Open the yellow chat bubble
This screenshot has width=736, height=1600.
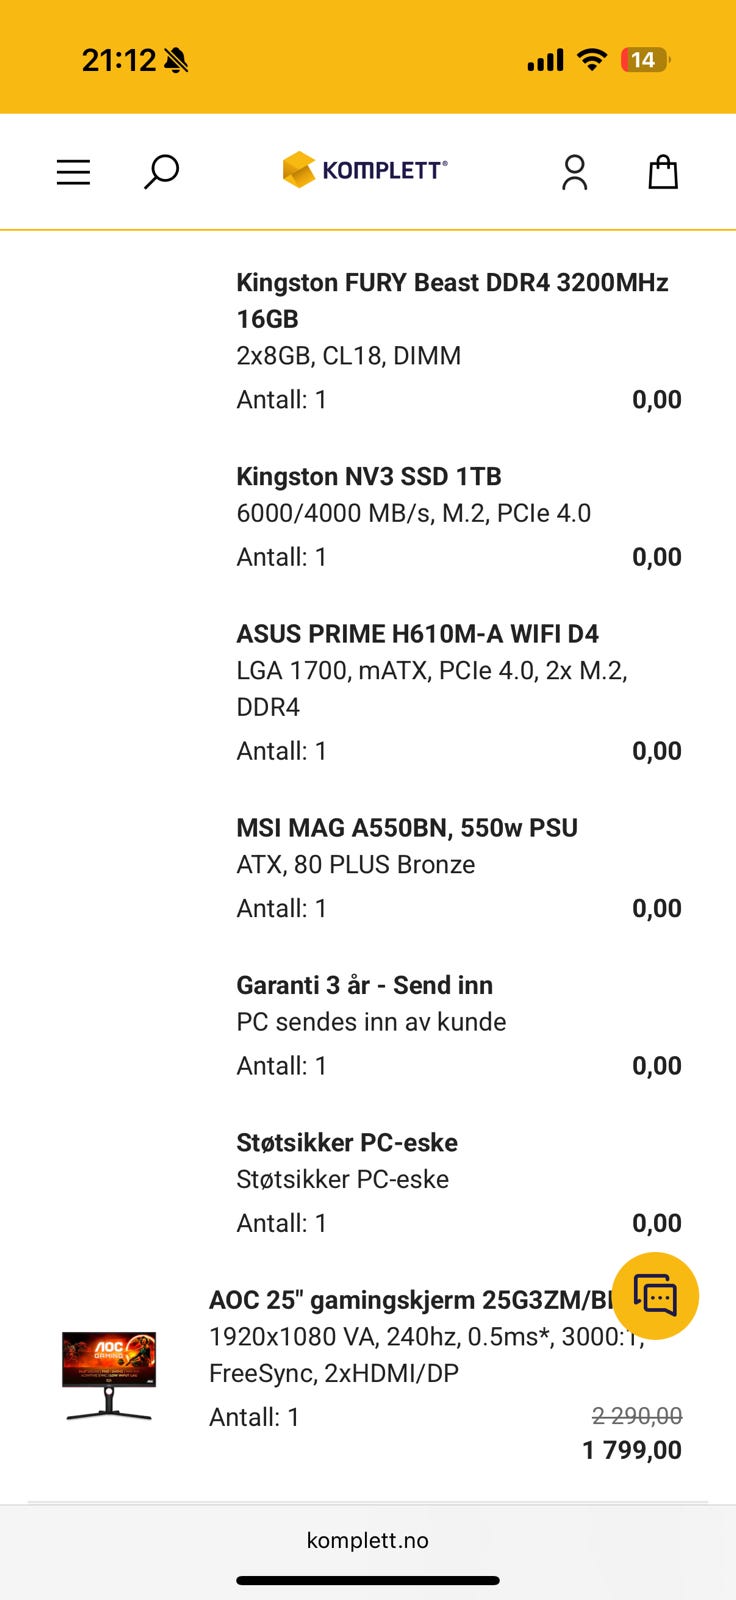[x=655, y=1296]
